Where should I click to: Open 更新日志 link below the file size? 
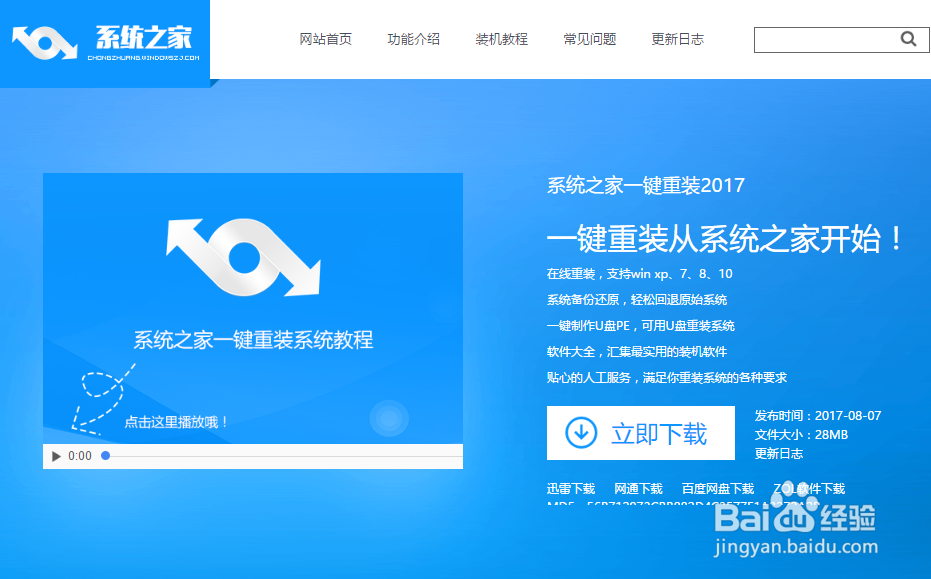click(778, 454)
